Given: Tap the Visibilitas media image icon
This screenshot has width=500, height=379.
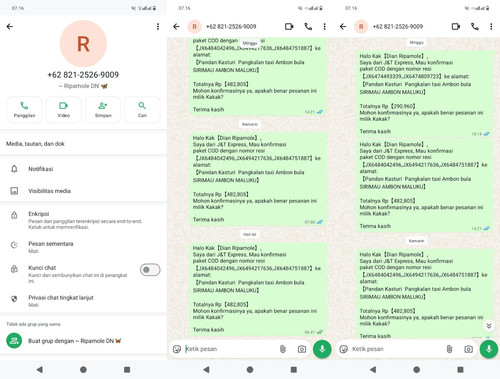Looking at the screenshot, I should (14, 191).
